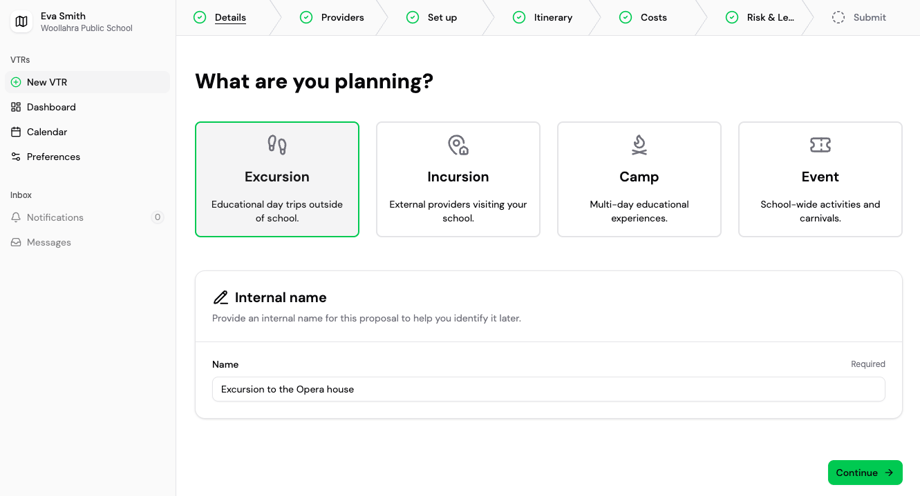The width and height of the screenshot is (920, 496).
Task: Click the Dashboard grid icon
Action: coord(16,107)
